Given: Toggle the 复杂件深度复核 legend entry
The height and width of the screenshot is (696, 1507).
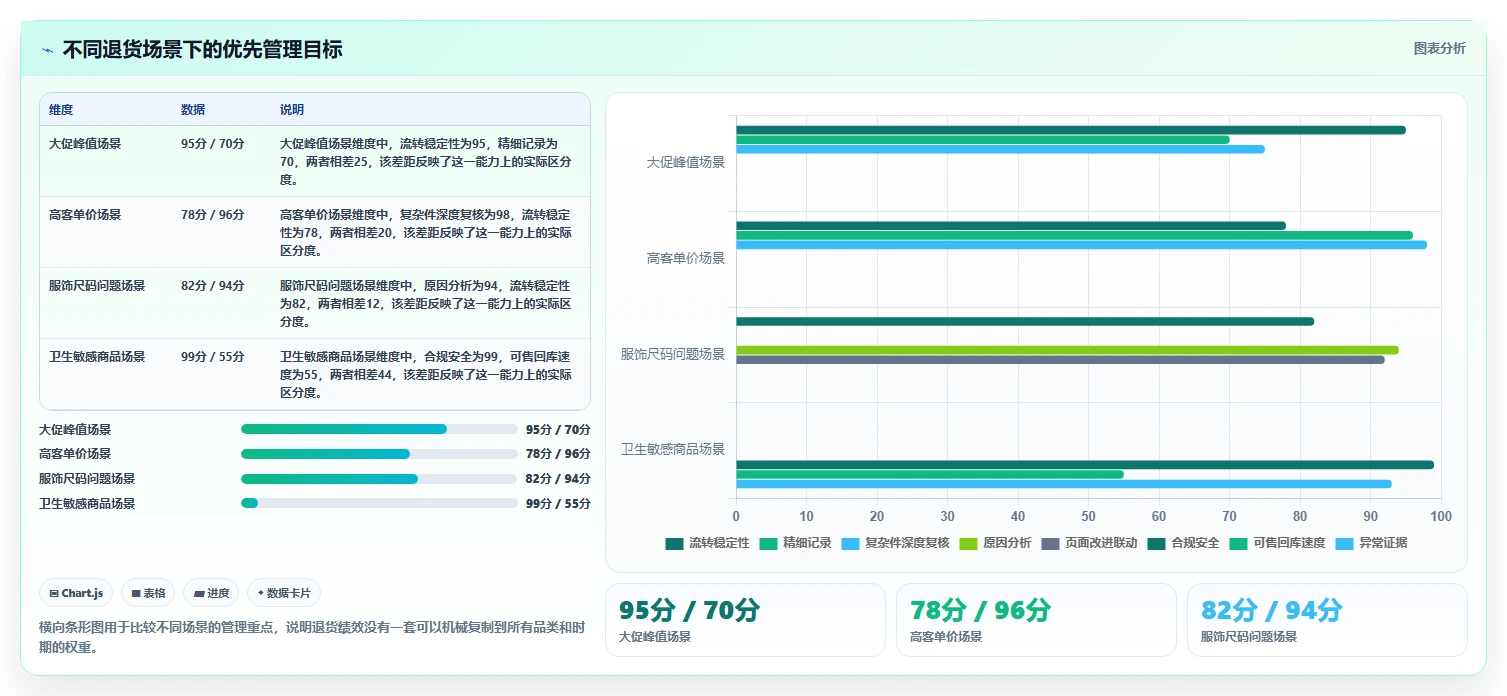Looking at the screenshot, I should (x=895, y=543).
